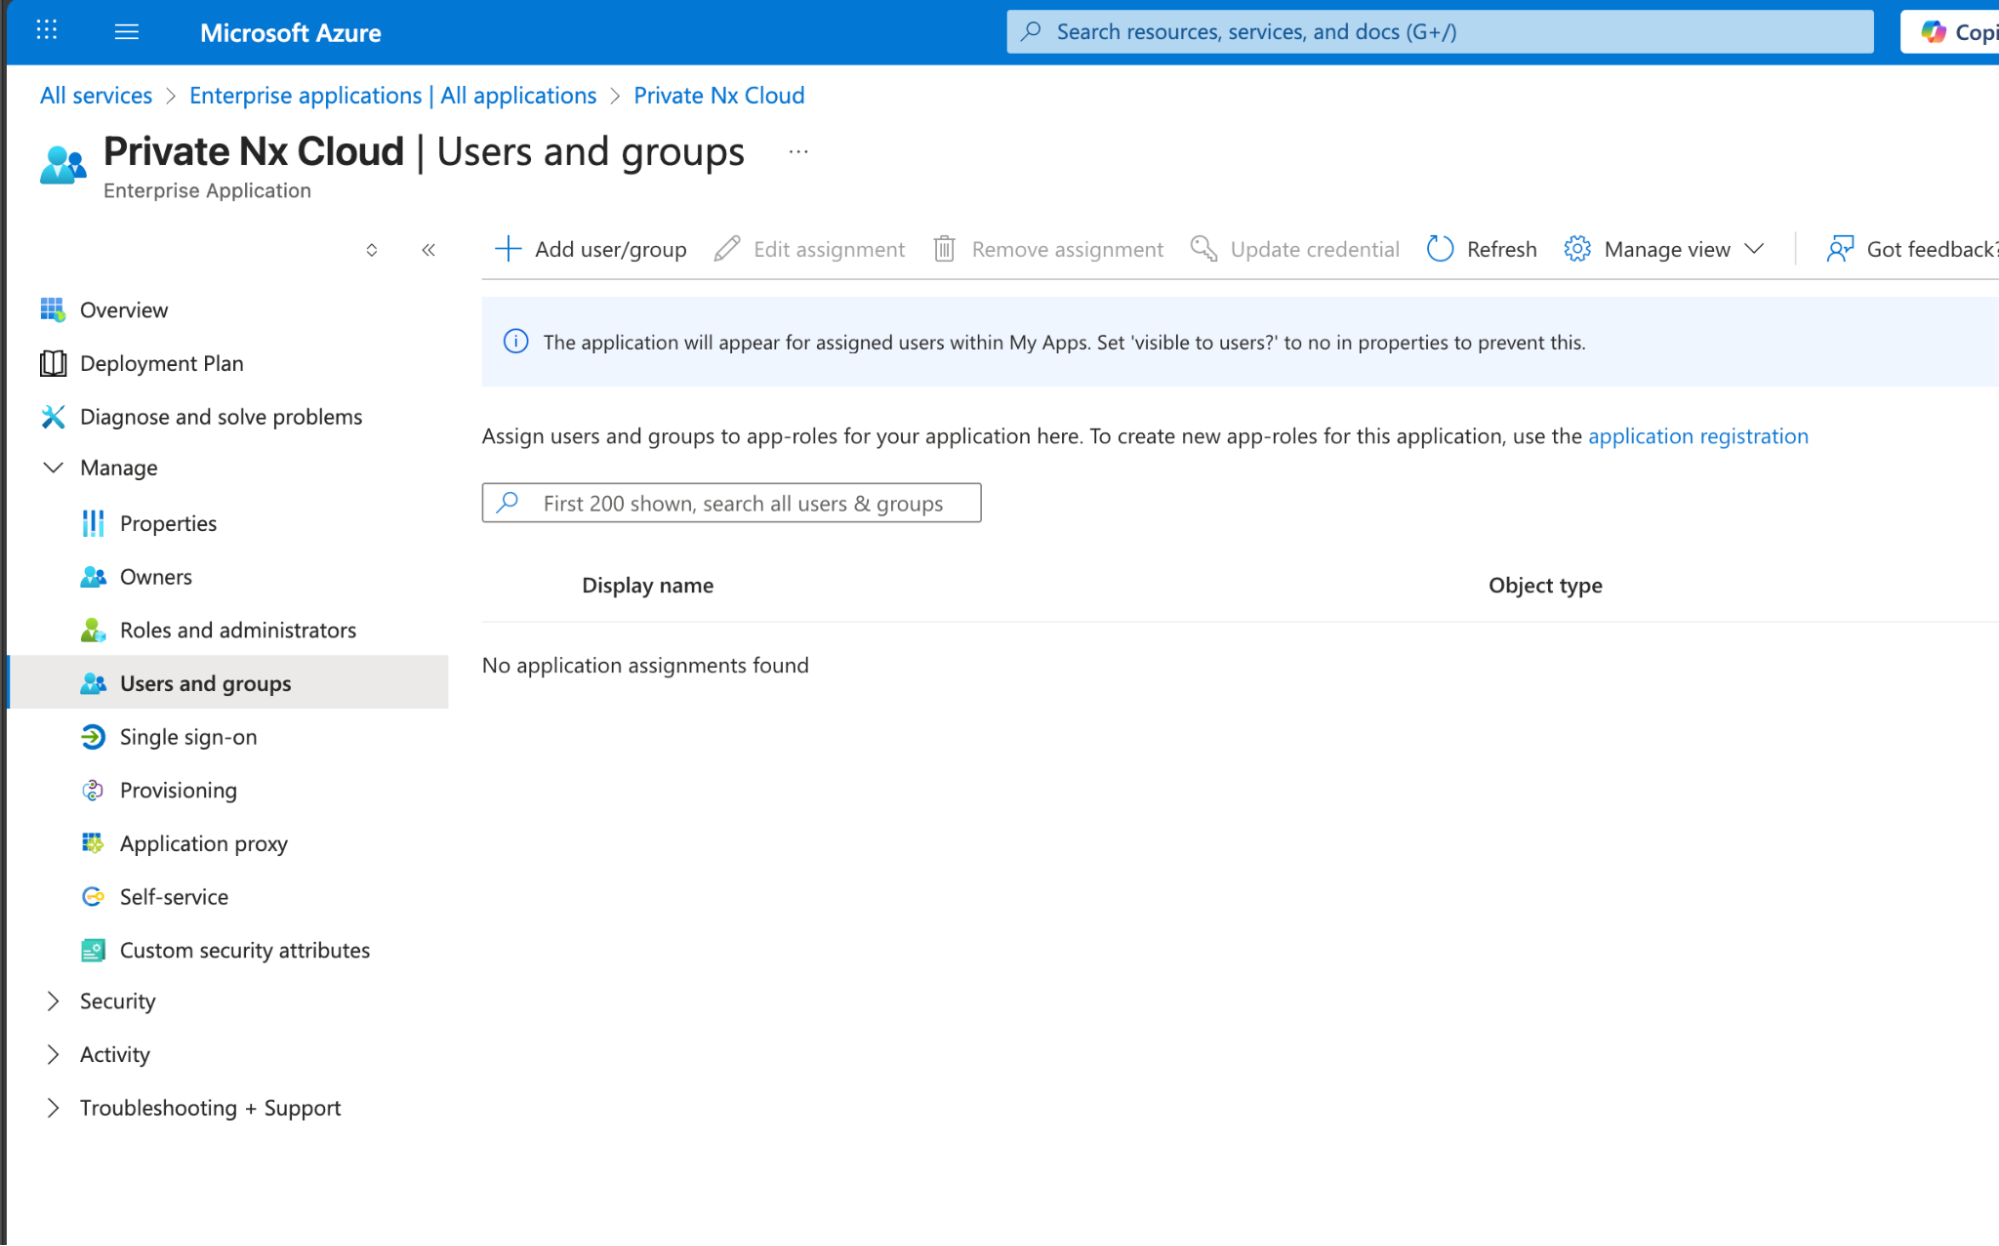Focus the users & groups search box
This screenshot has width=1999, height=1246.
click(731, 503)
